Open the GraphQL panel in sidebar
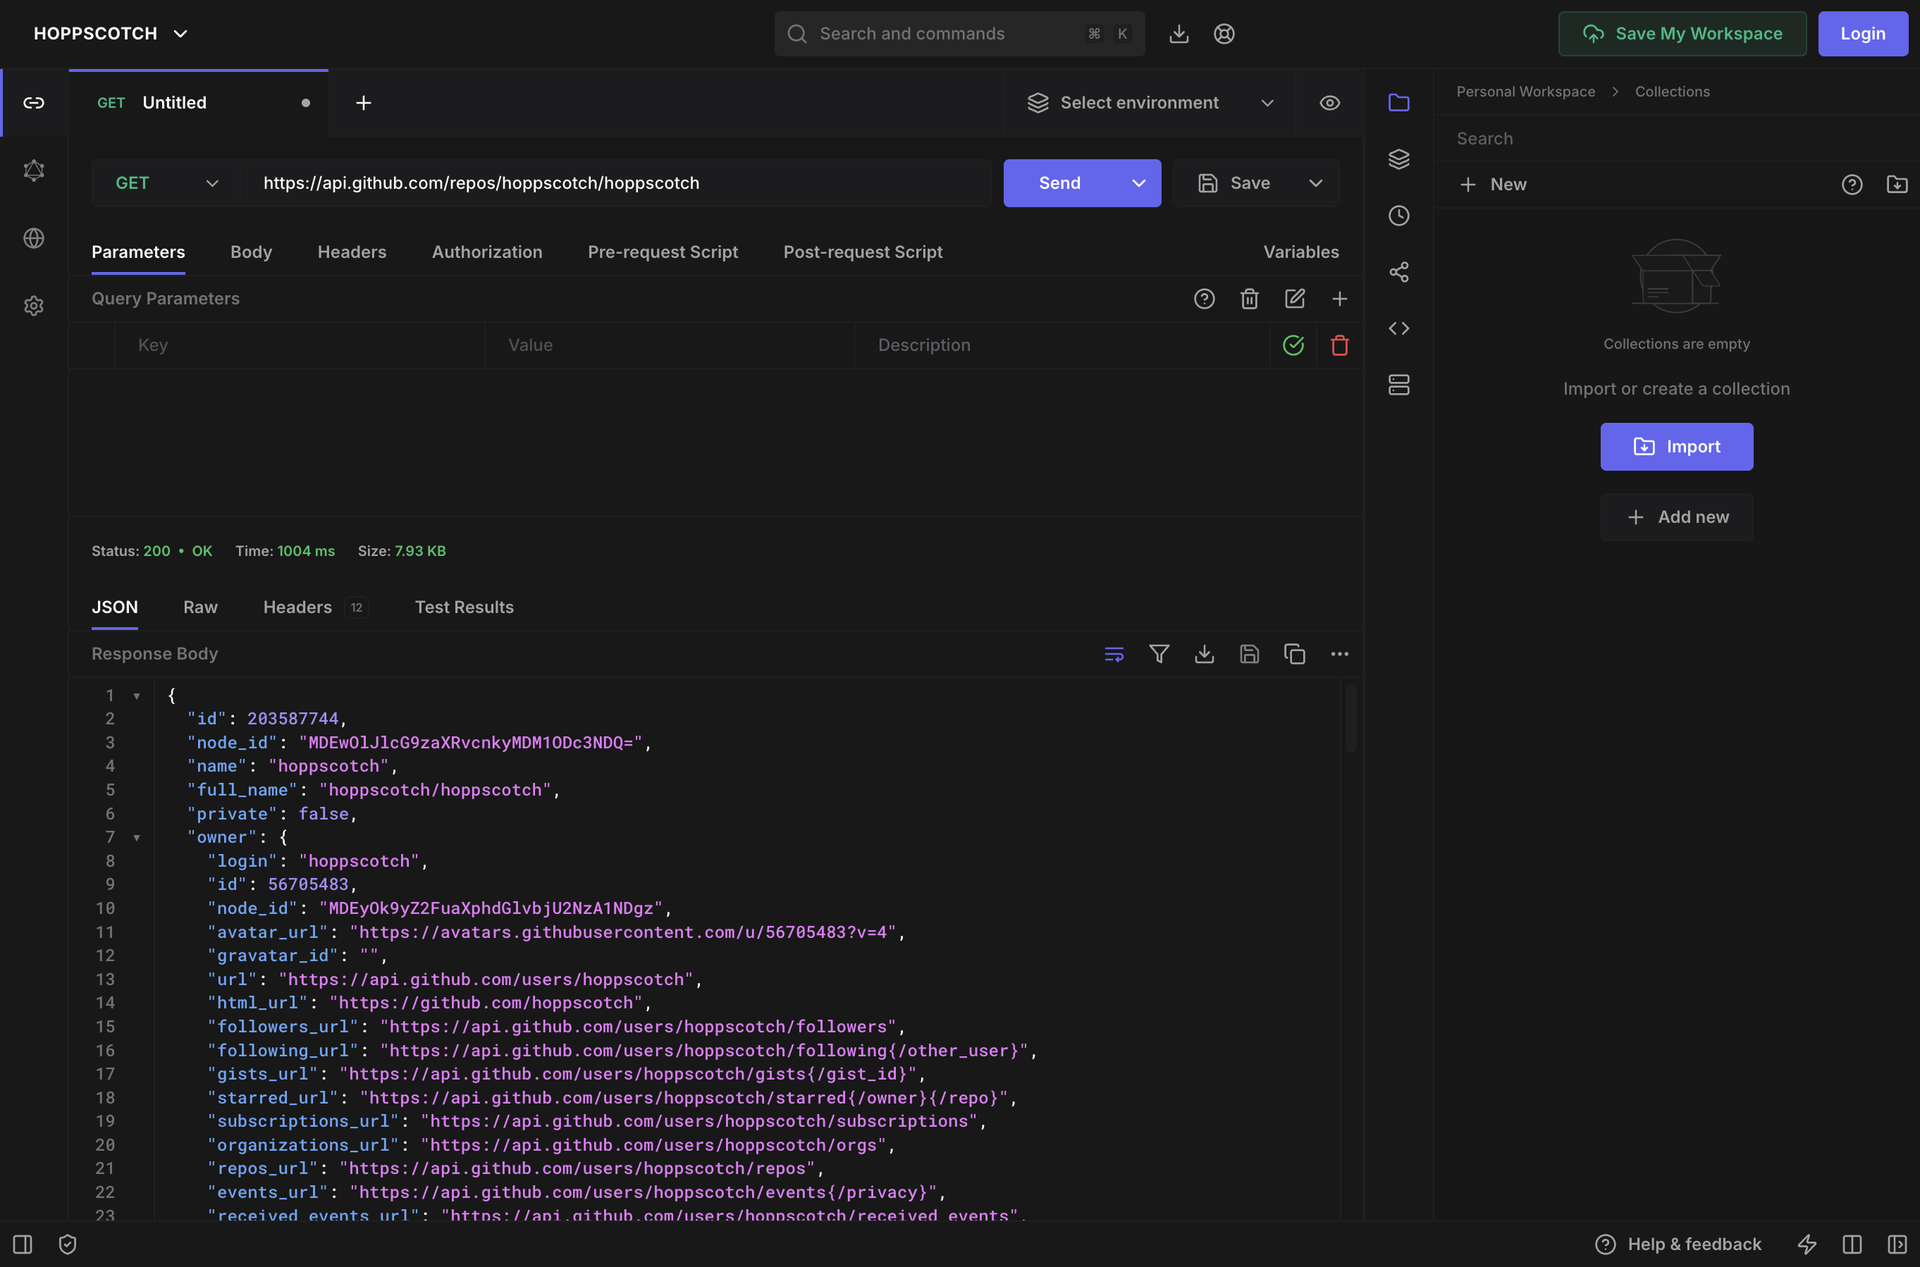 click(x=34, y=170)
